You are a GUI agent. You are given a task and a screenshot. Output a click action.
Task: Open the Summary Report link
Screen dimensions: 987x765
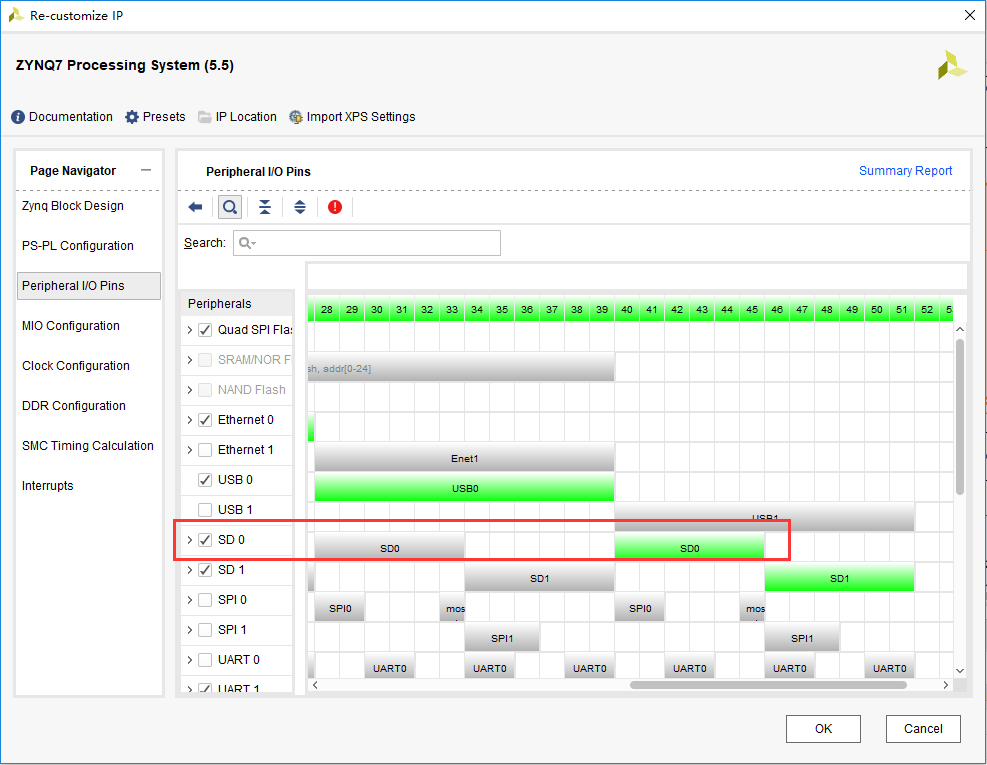(x=905, y=171)
